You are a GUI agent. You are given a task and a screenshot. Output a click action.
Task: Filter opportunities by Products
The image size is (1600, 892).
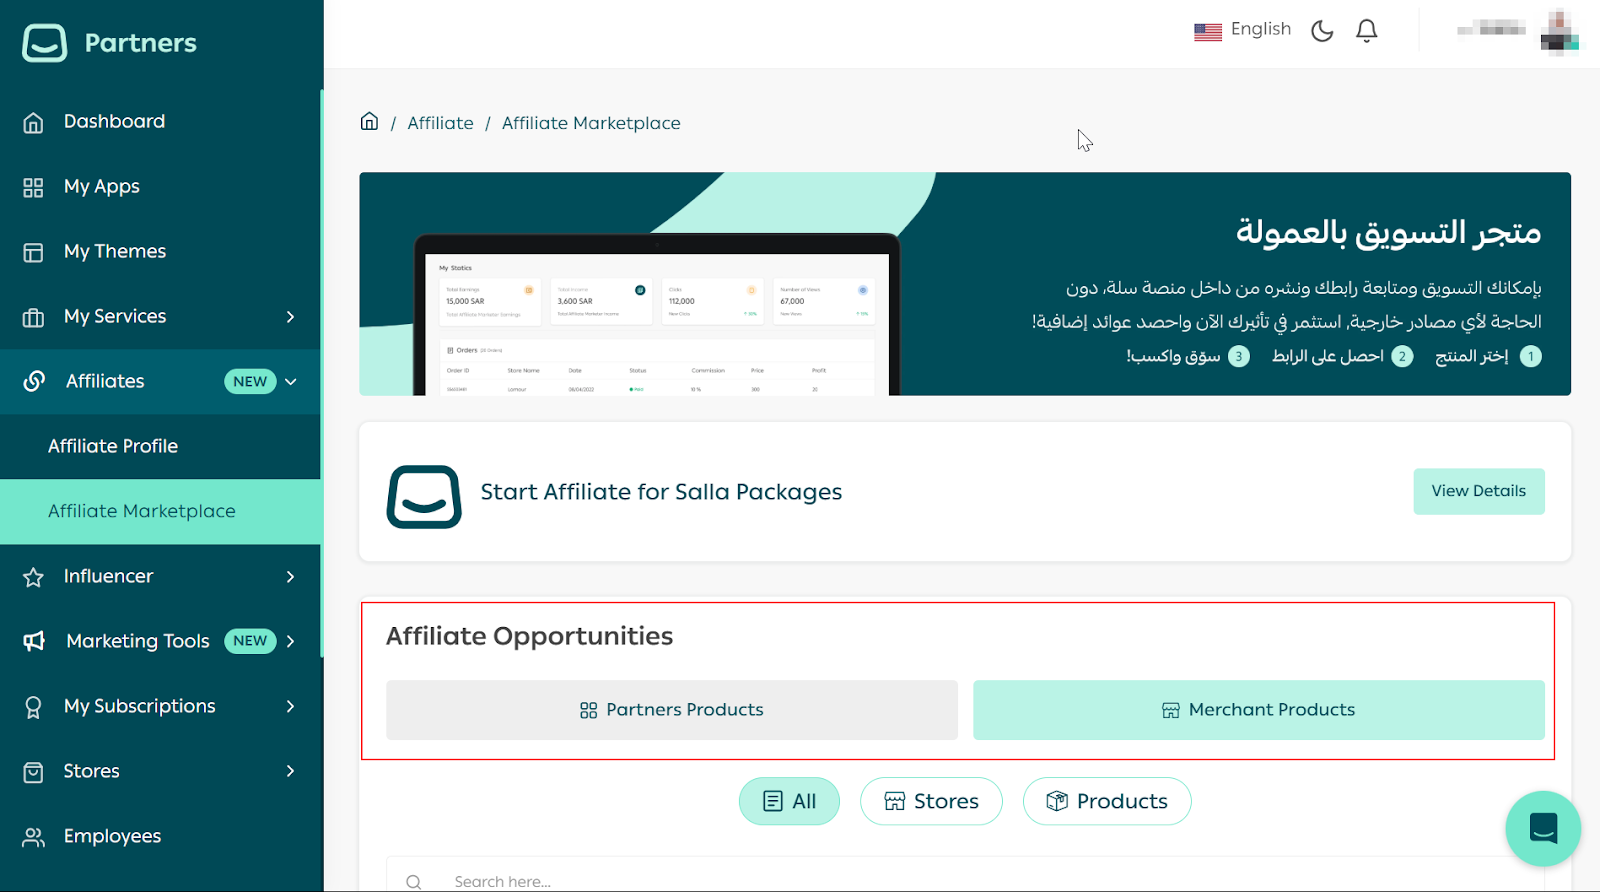click(x=1106, y=801)
